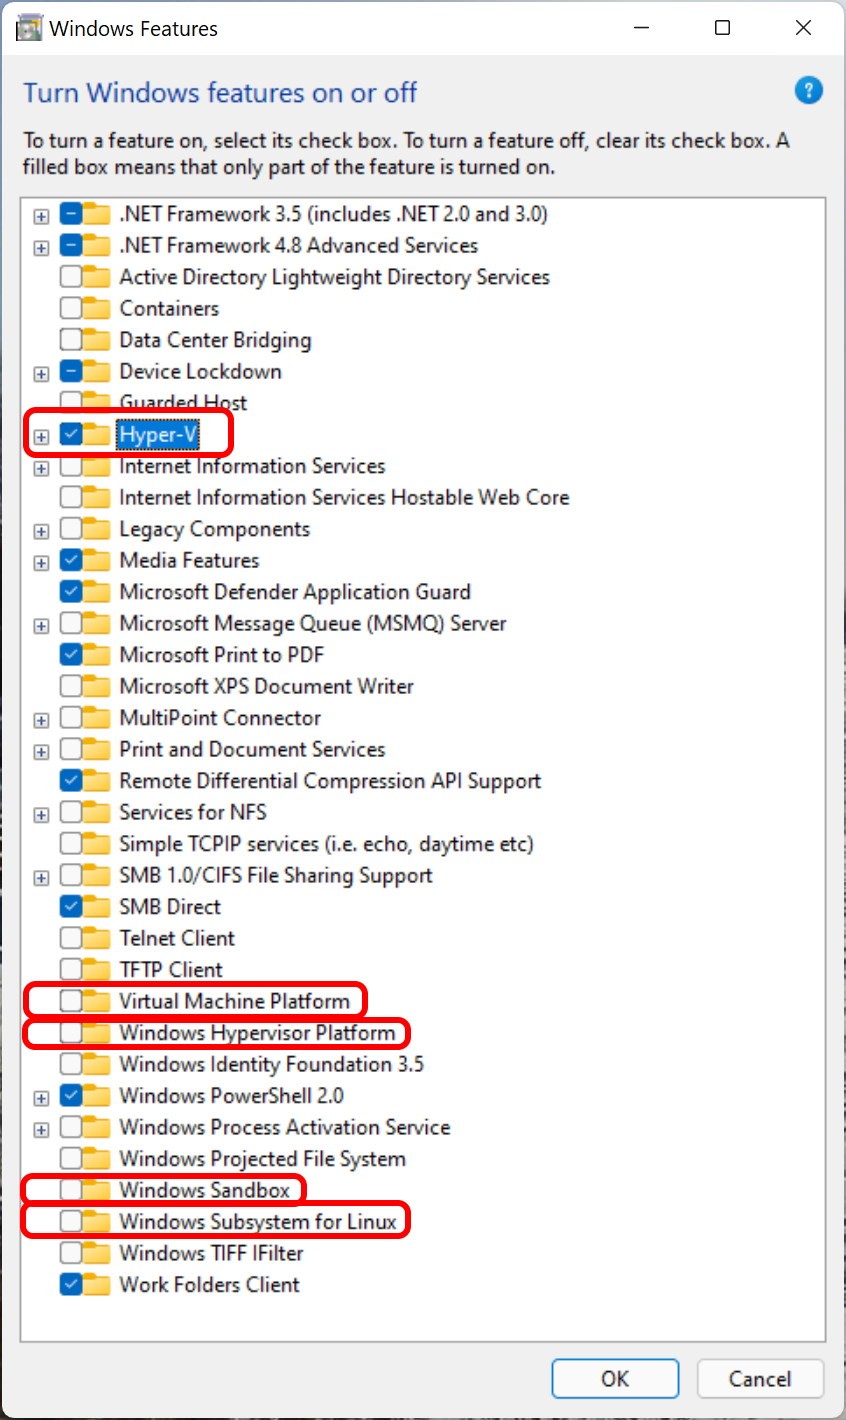The image size is (846, 1420).
Task: Click the Windows Features title bar icon
Action: (30, 28)
